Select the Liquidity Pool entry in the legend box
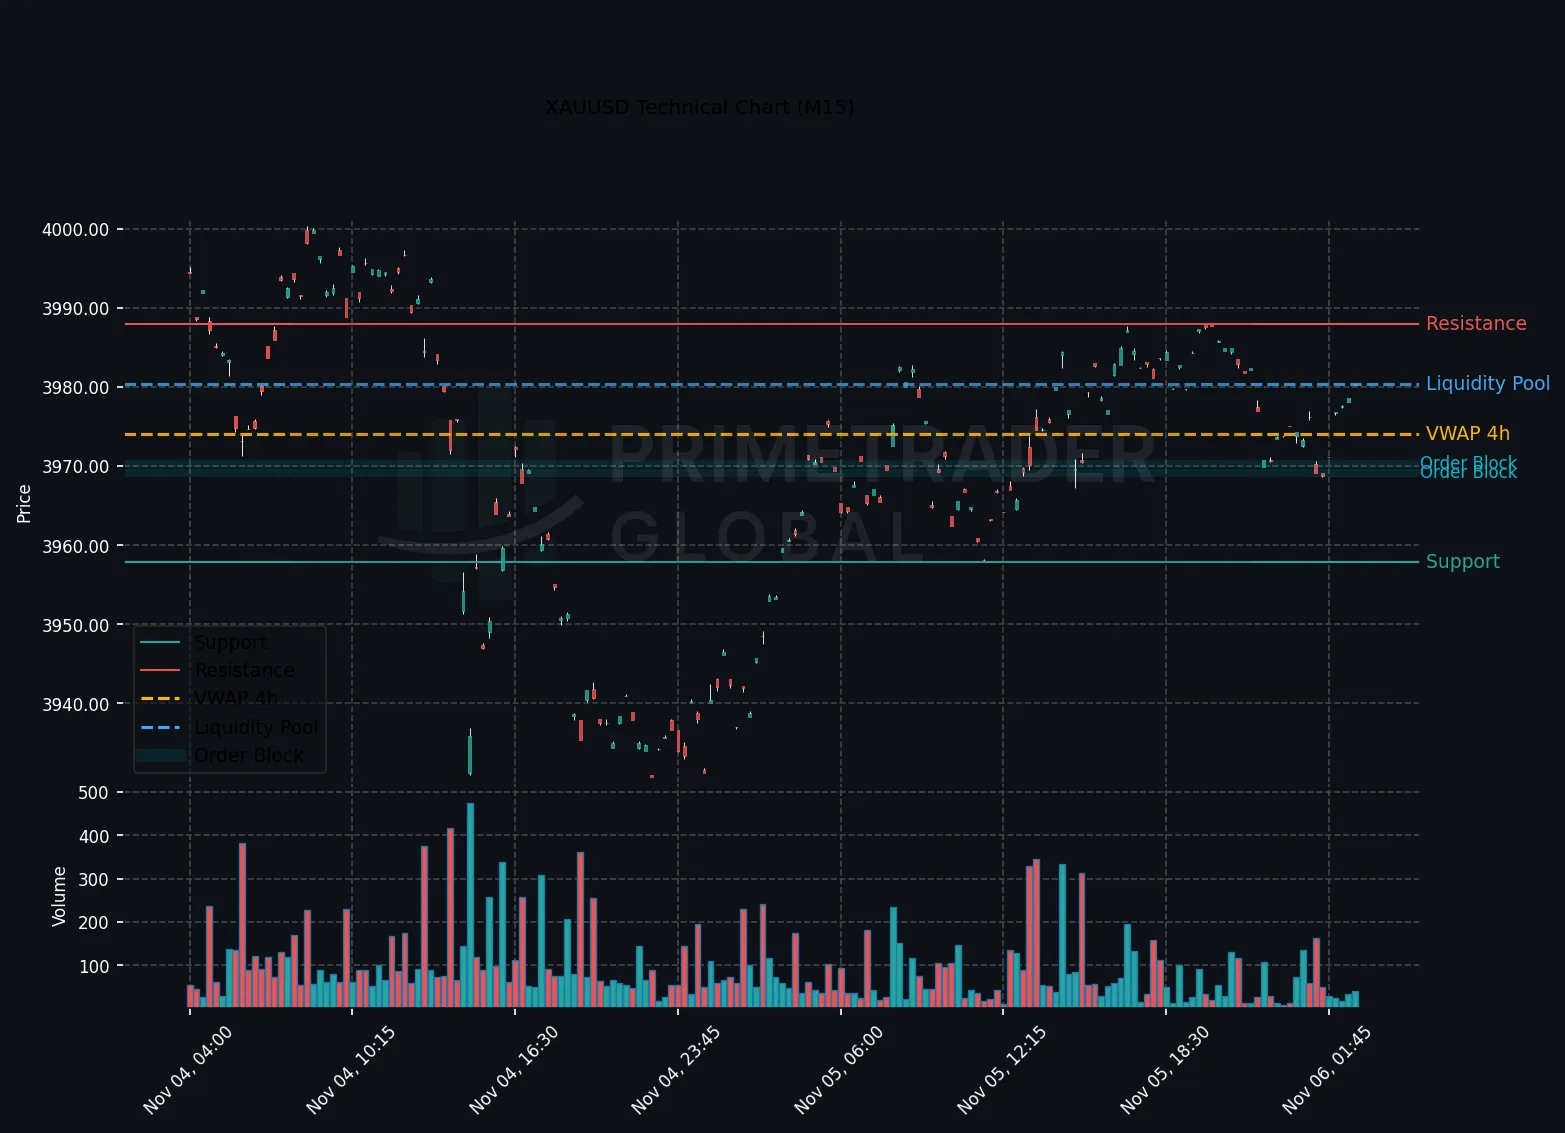Viewport: 1565px width, 1133px height. [x=256, y=728]
